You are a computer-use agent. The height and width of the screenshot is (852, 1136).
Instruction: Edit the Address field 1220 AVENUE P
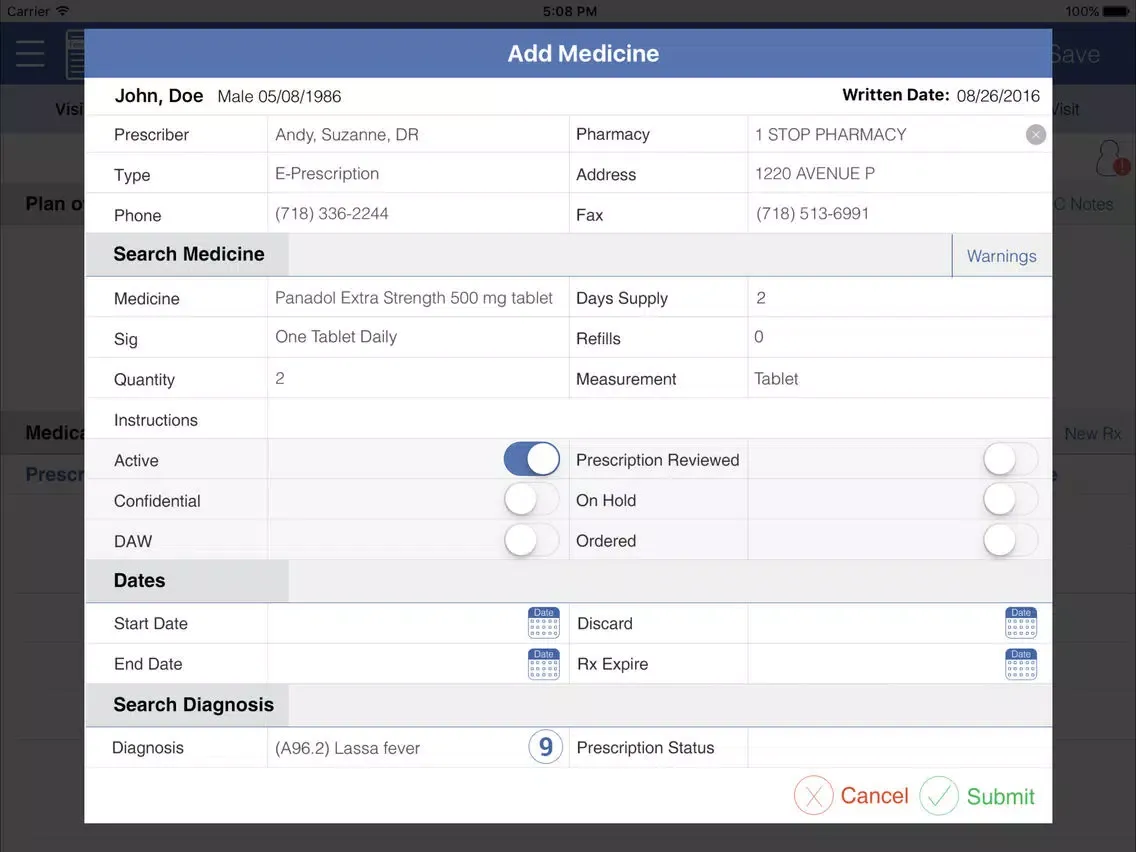[x=899, y=174]
